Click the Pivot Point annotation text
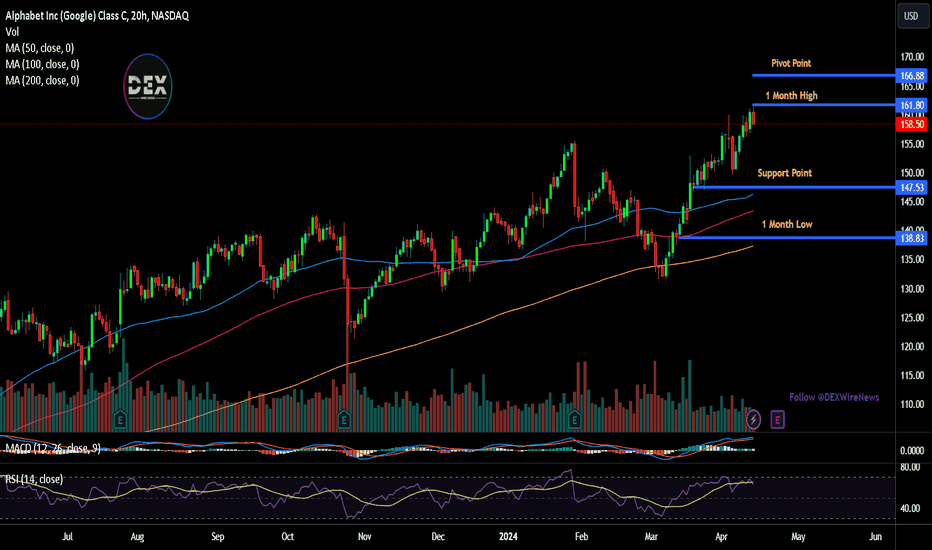The width and height of the screenshot is (932, 550). point(791,63)
